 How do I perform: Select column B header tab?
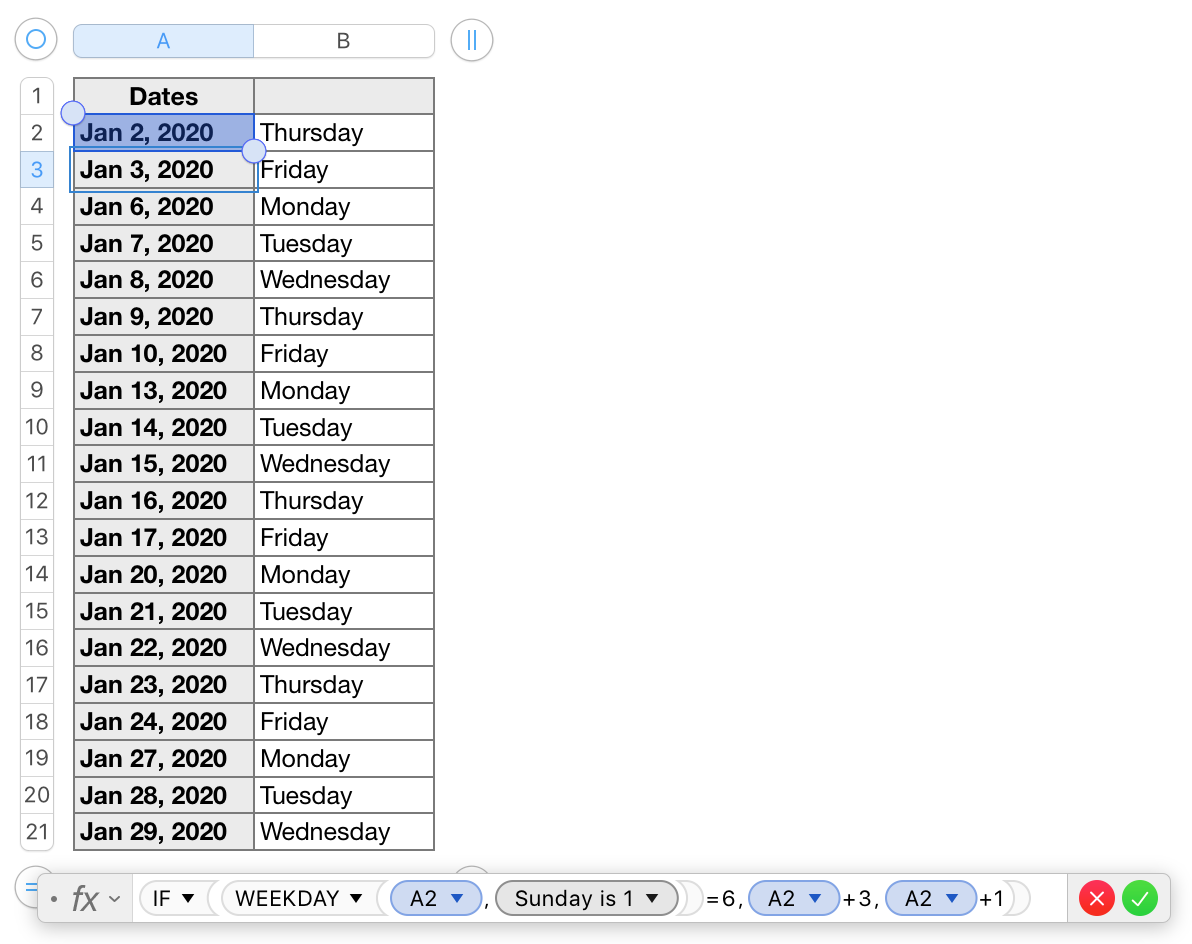click(x=344, y=41)
